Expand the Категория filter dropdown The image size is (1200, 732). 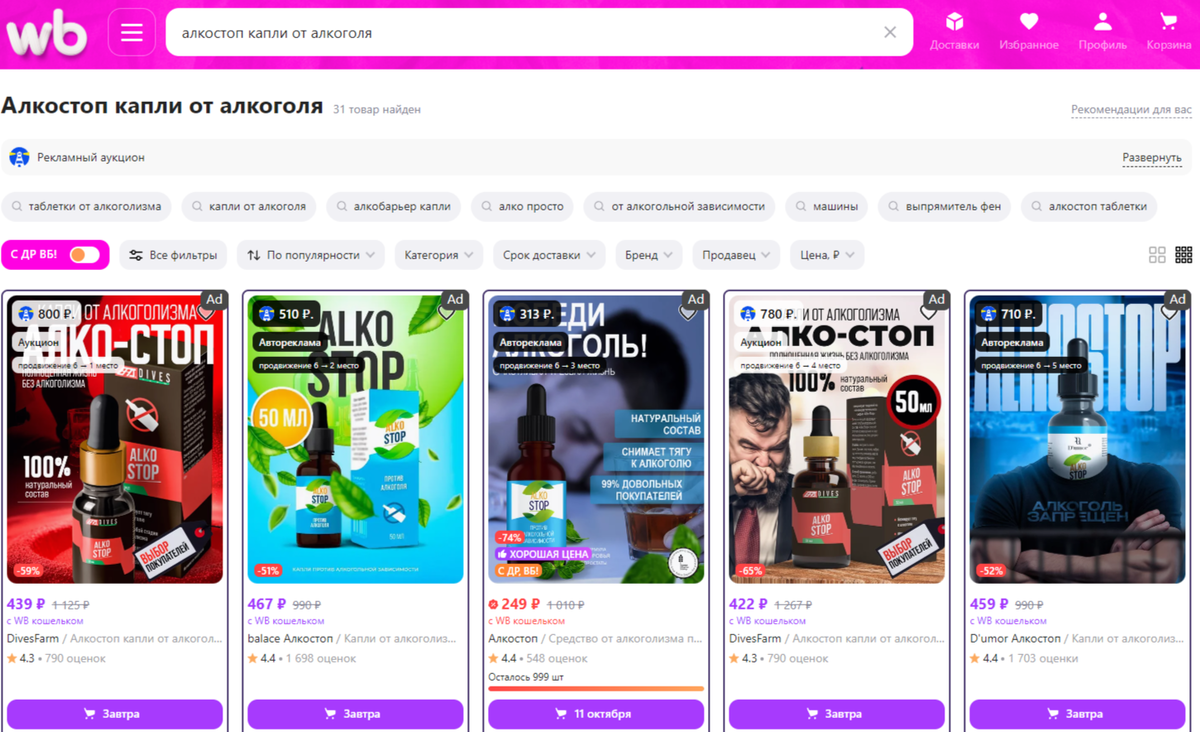[439, 255]
